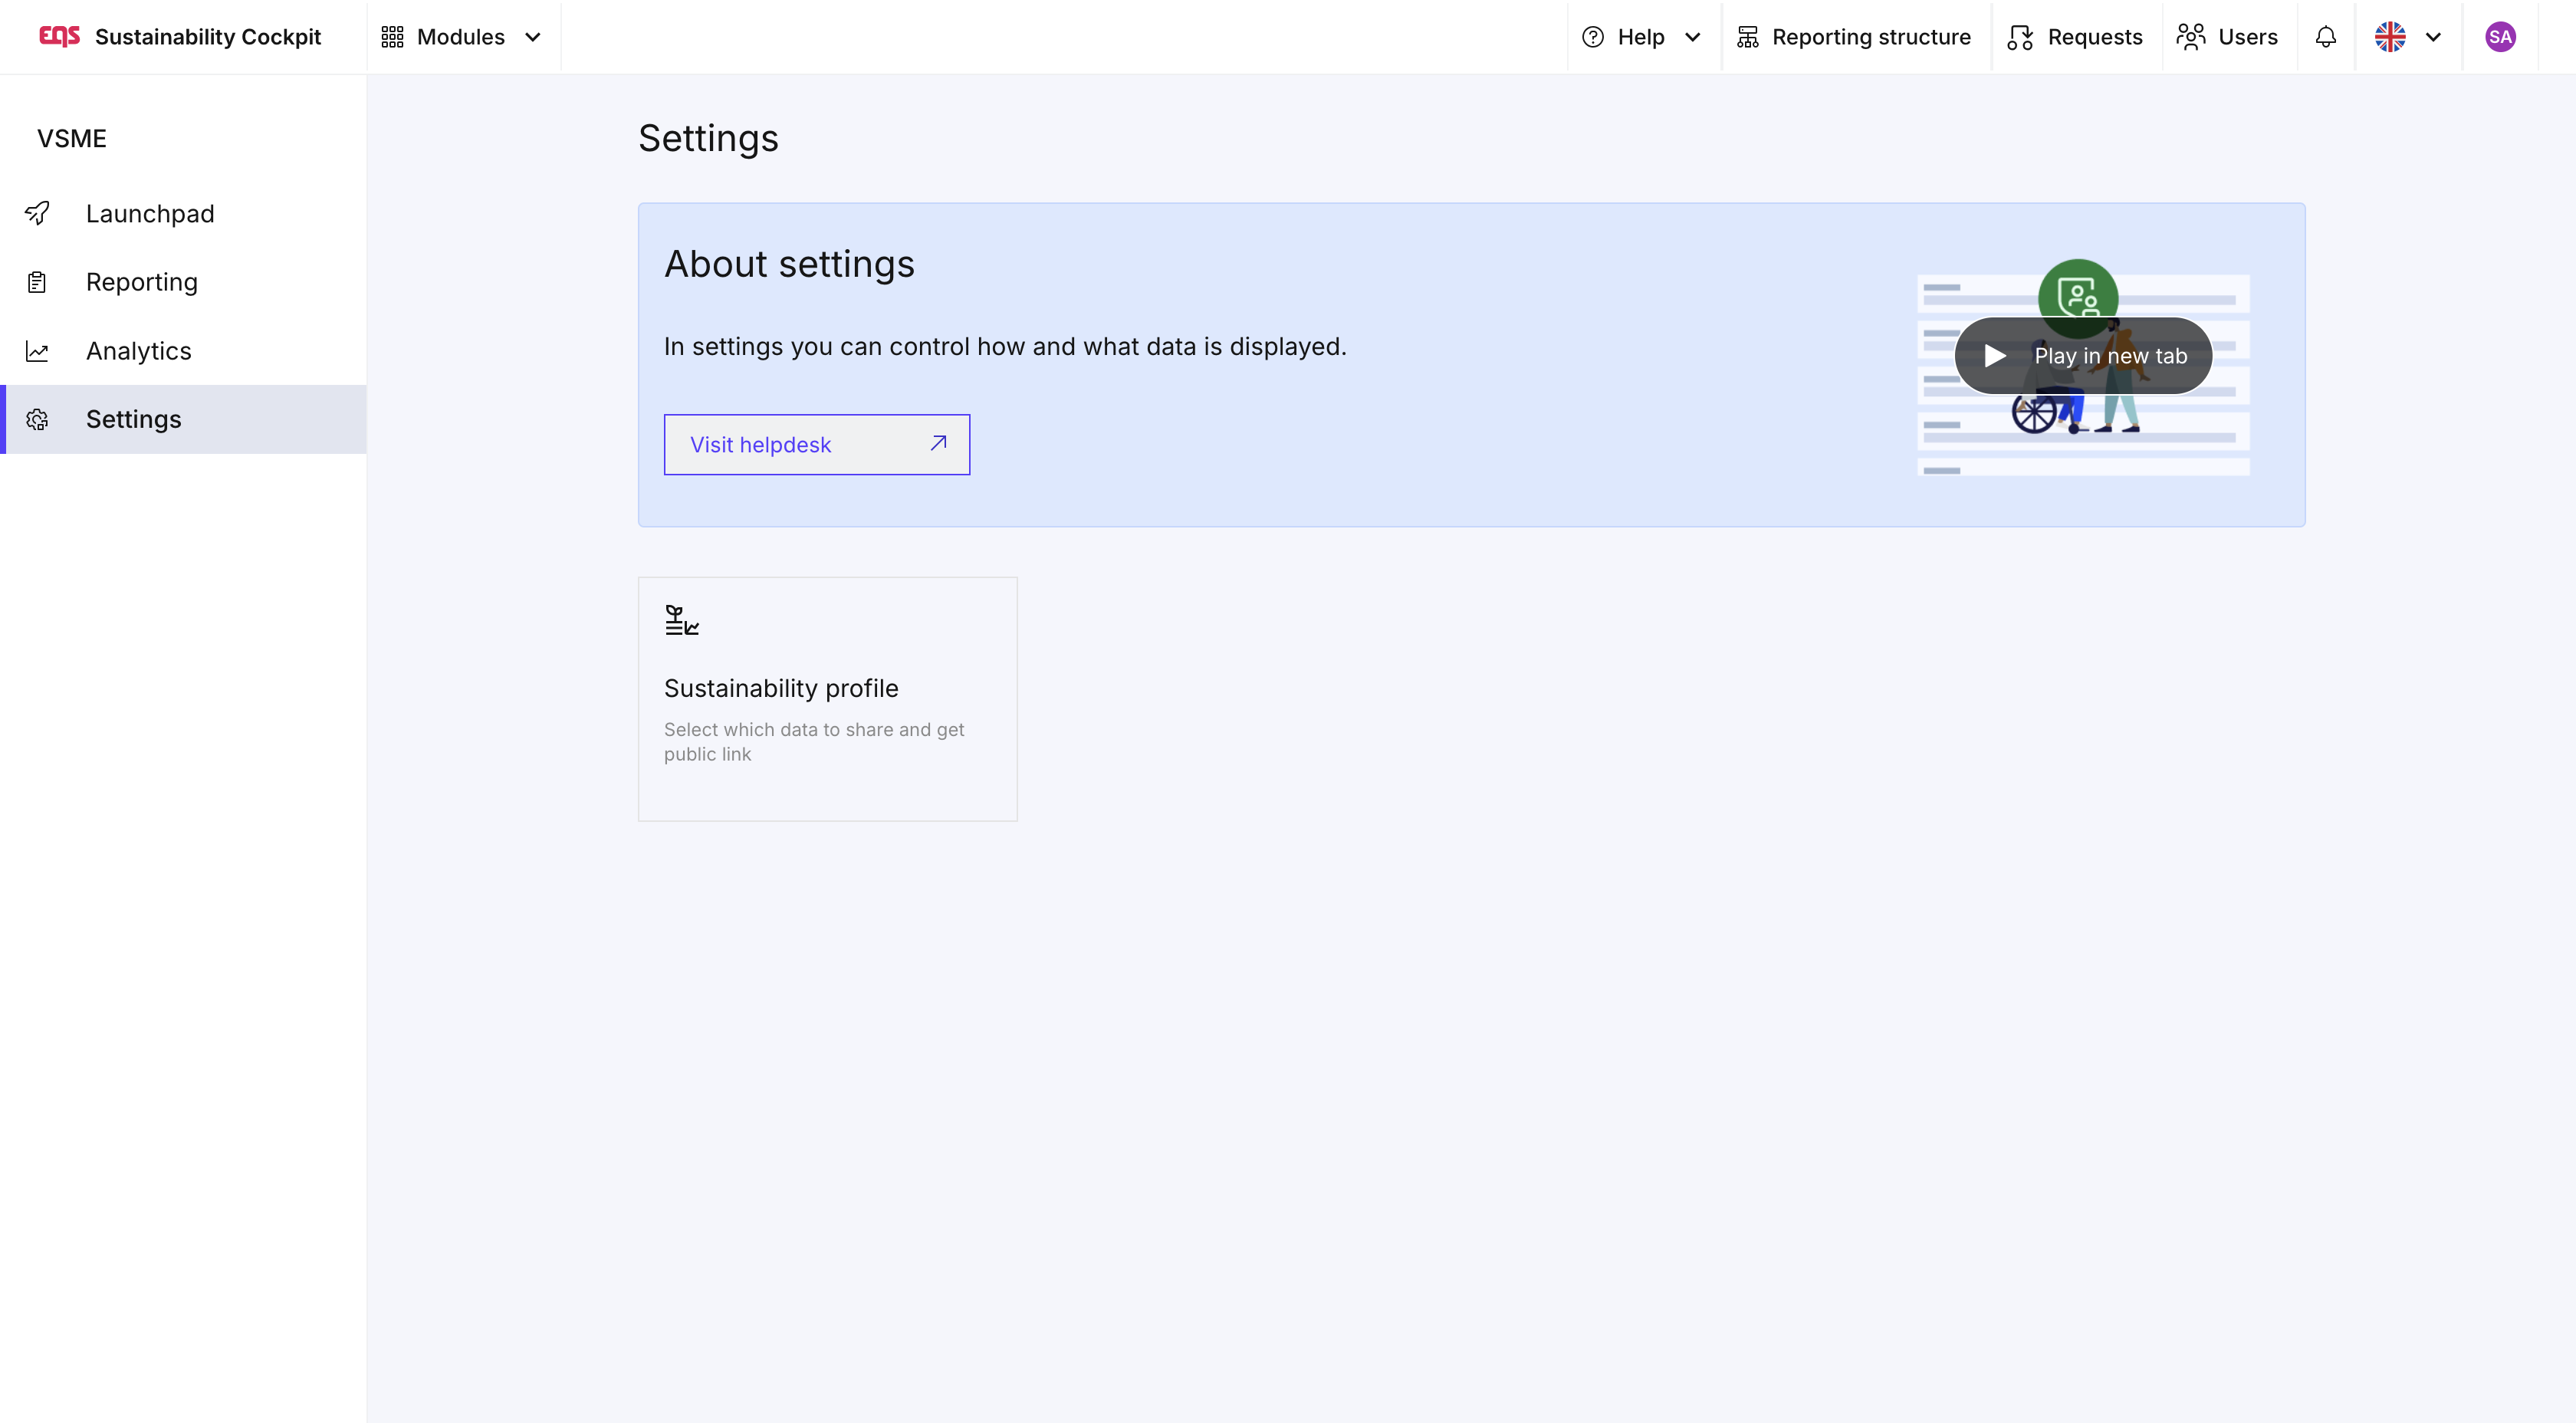The height and width of the screenshot is (1423, 2576).
Task: Open notifications bell icon
Action: click(x=2326, y=37)
